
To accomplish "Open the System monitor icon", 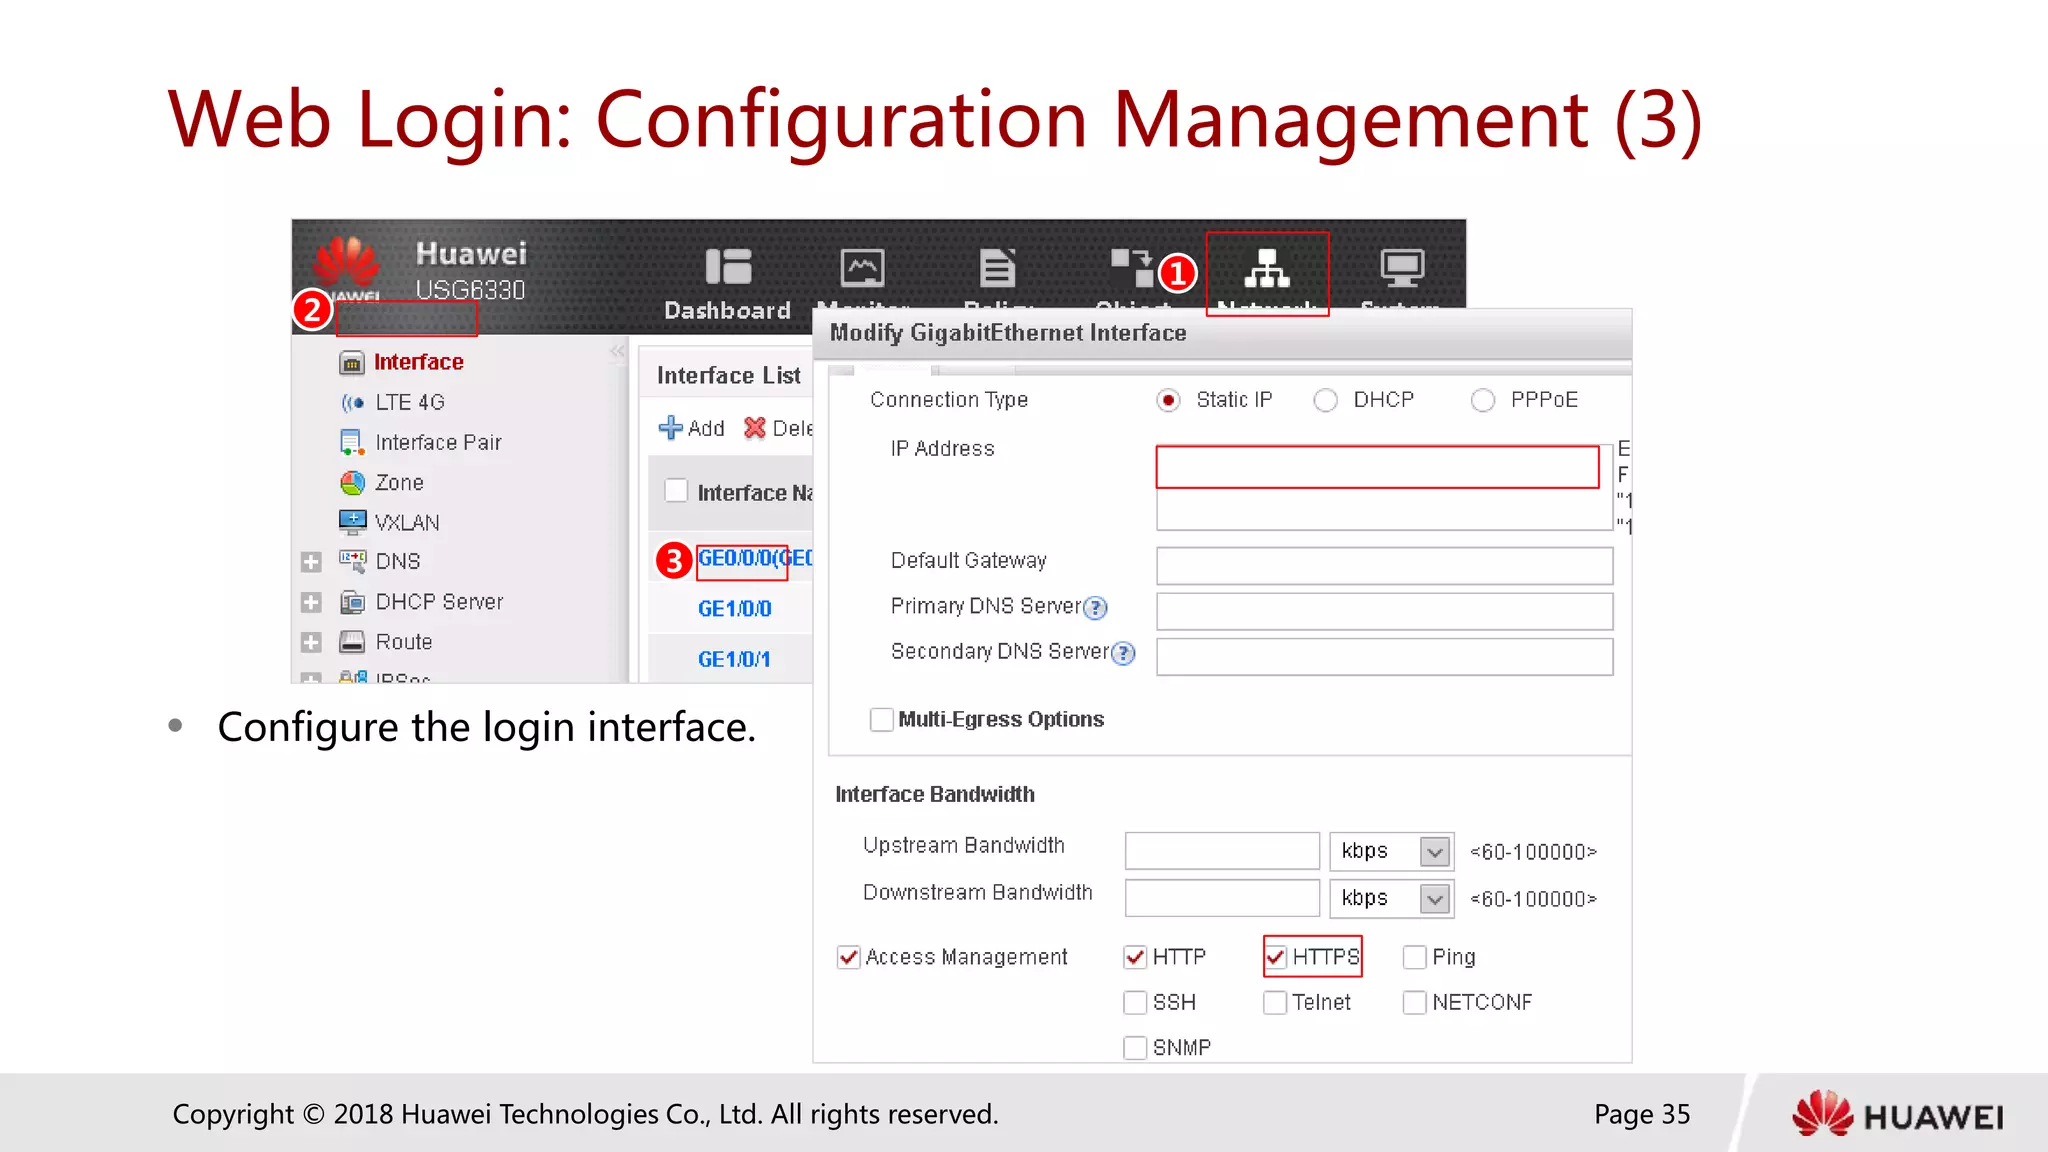I will (1402, 267).
